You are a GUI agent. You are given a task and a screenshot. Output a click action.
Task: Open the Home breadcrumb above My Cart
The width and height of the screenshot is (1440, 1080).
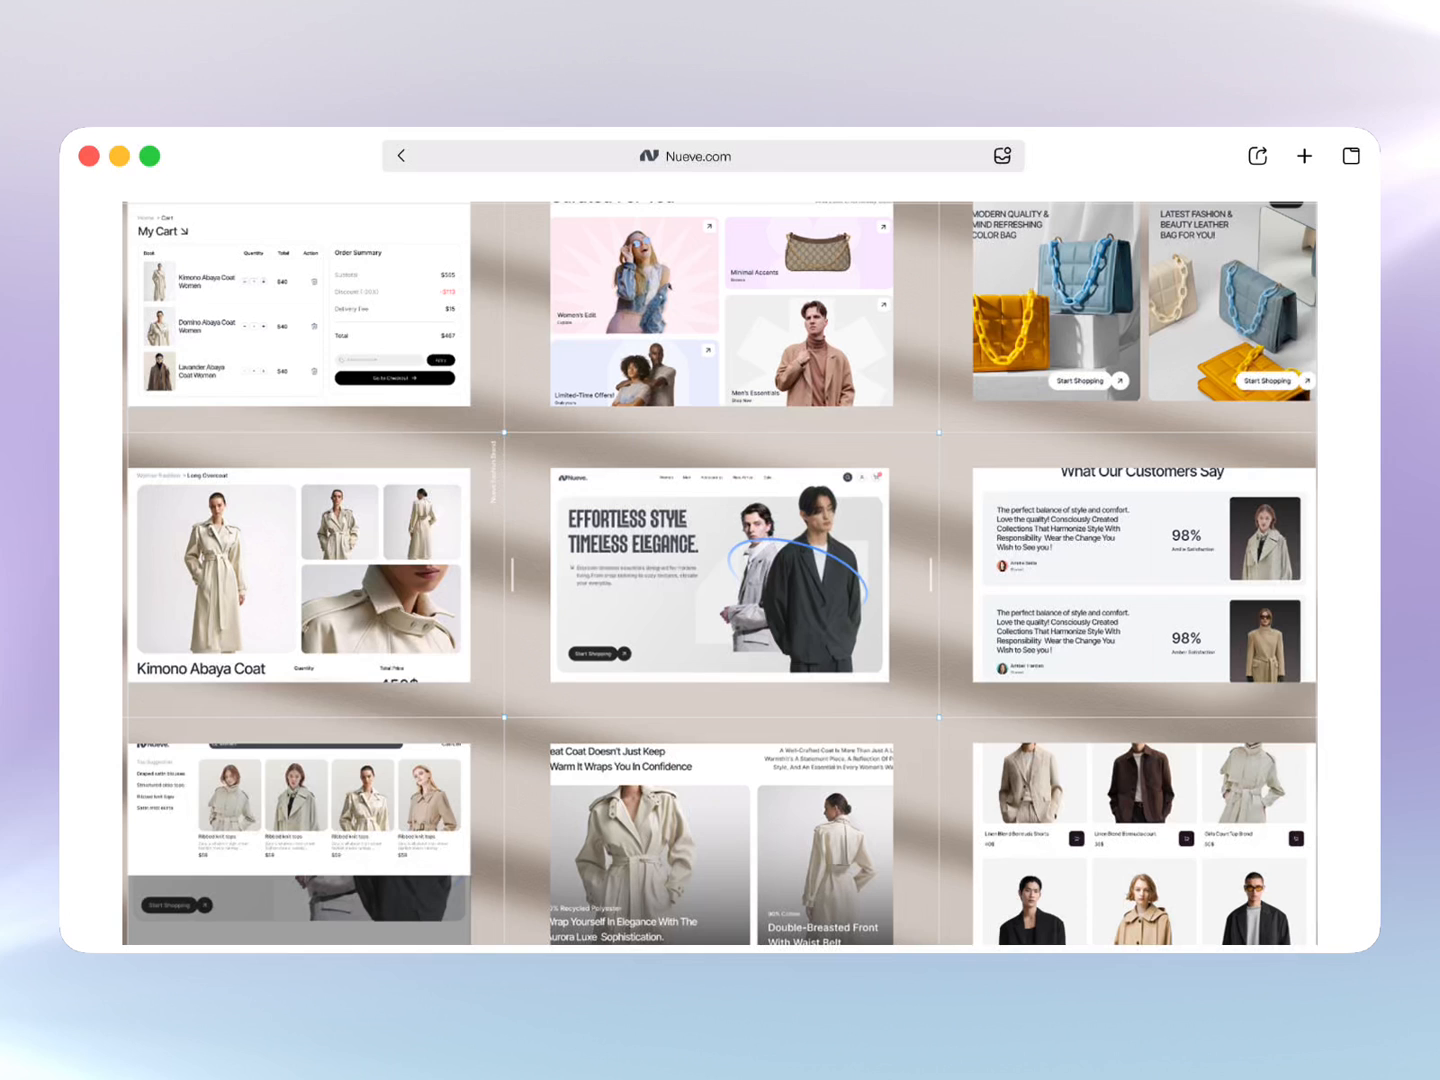[x=145, y=217]
